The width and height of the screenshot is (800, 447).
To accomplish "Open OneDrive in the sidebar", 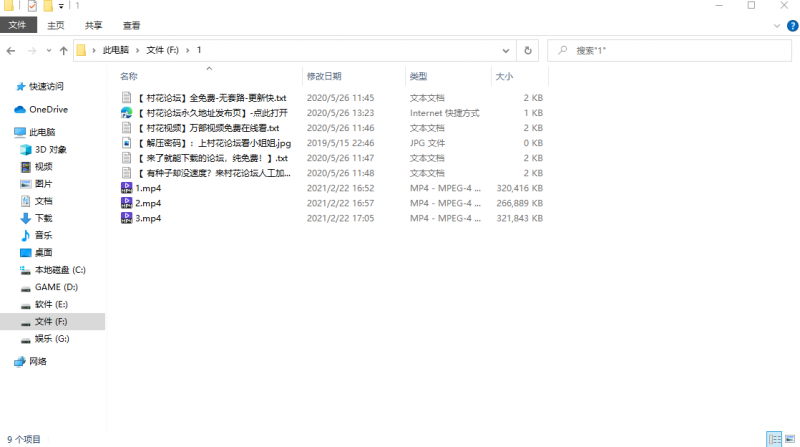I will tap(48, 109).
